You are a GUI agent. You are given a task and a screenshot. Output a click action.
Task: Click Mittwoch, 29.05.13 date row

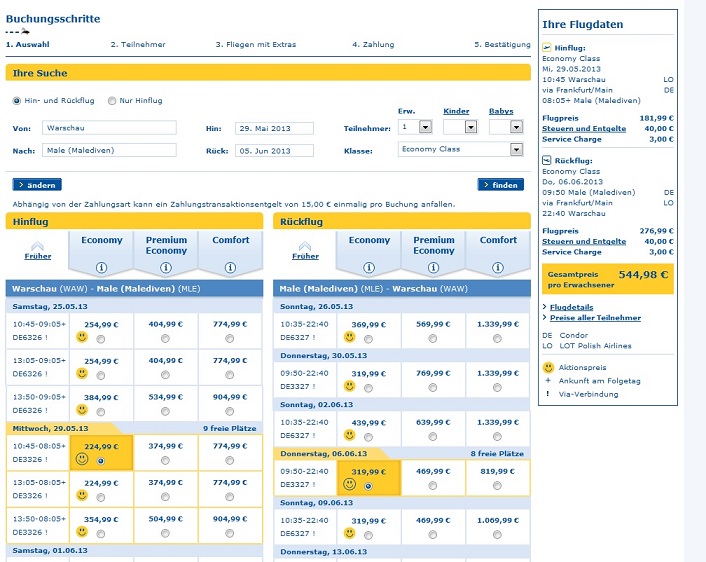click(134, 428)
